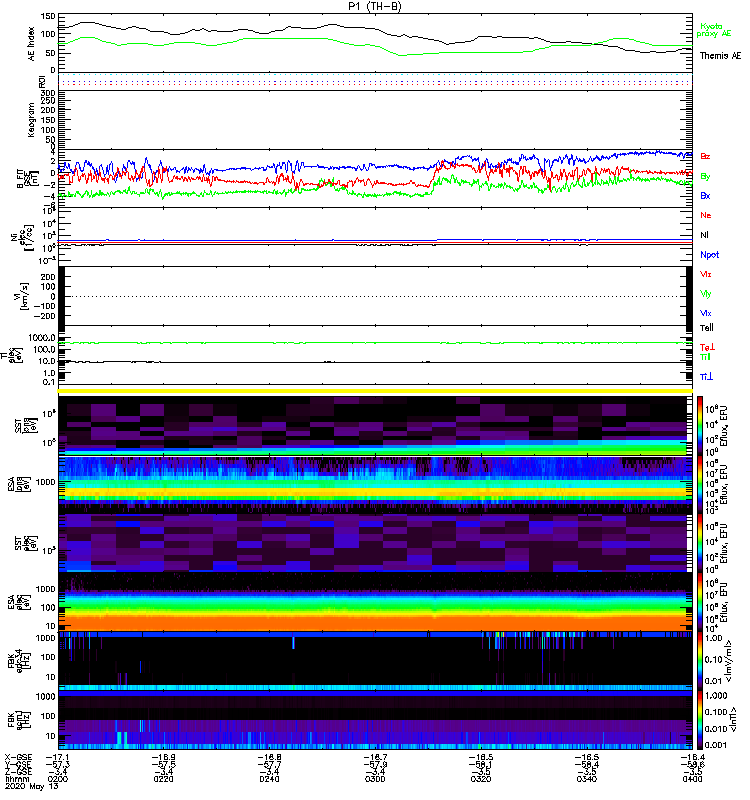Click the B_FIT GSE [nT] axis title
Image resolution: width=750 pixels, height=800 pixels.
27,179
